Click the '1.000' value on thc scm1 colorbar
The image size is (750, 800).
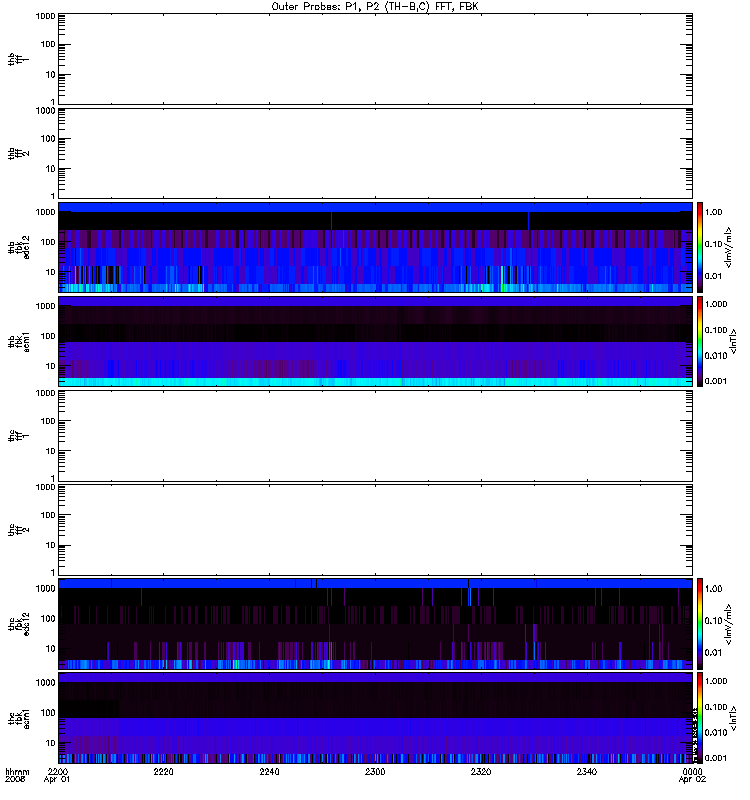[x=716, y=681]
